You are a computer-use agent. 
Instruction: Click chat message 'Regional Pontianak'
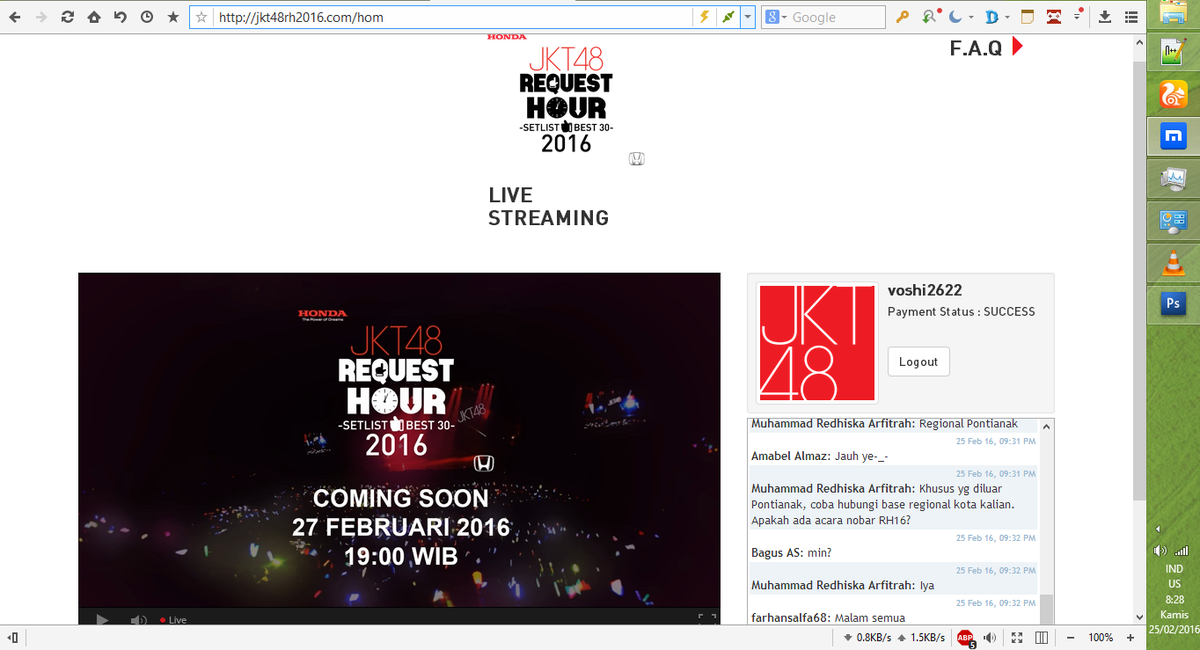pos(968,423)
